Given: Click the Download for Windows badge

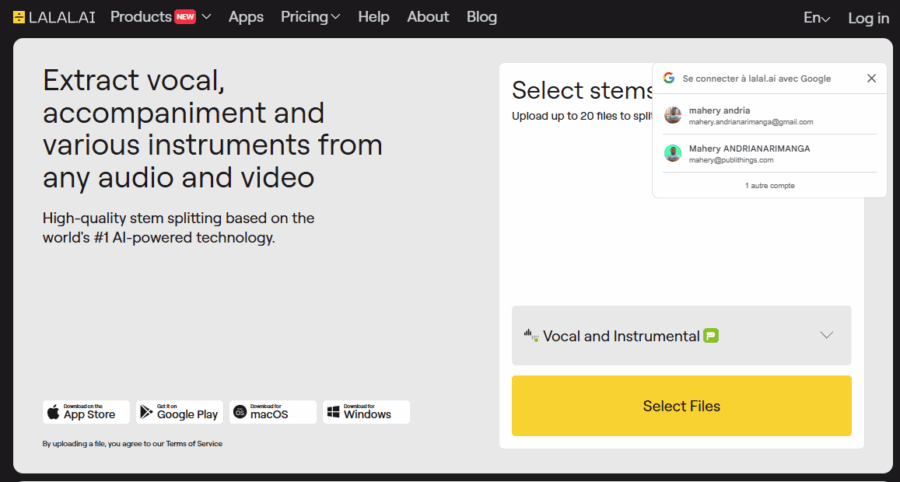Looking at the screenshot, I should click(365, 412).
